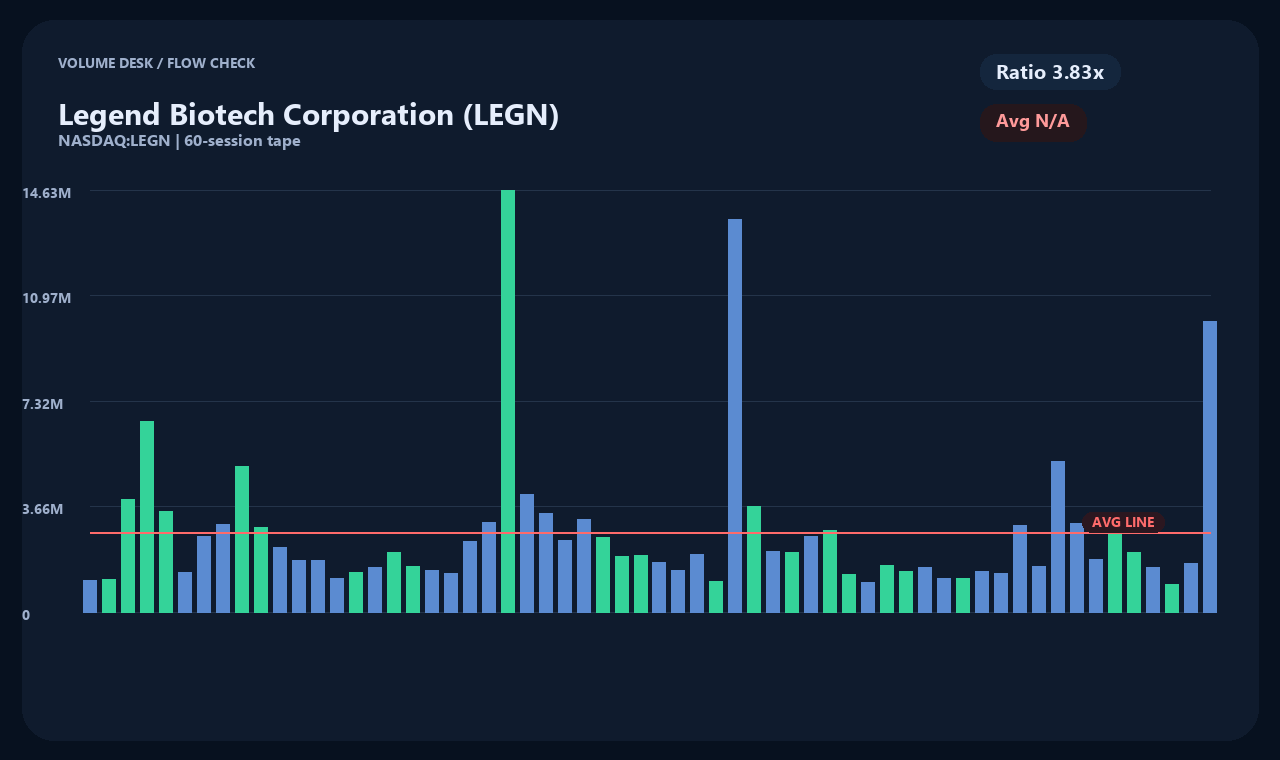
Task: Click the 0 axis label
Action: [26, 615]
